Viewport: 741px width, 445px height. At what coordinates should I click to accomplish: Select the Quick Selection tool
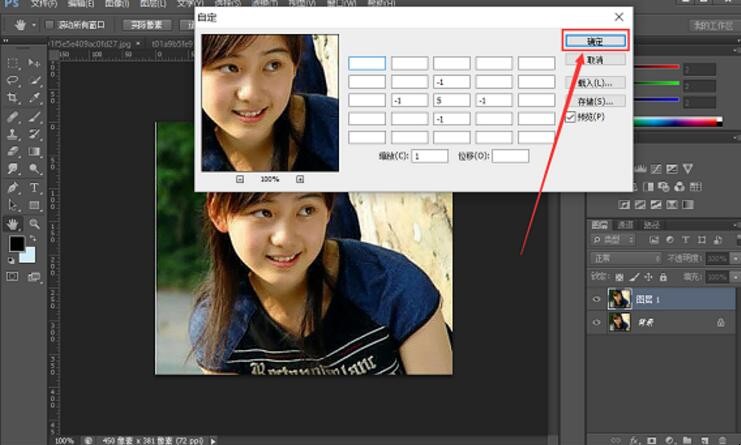tap(34, 80)
